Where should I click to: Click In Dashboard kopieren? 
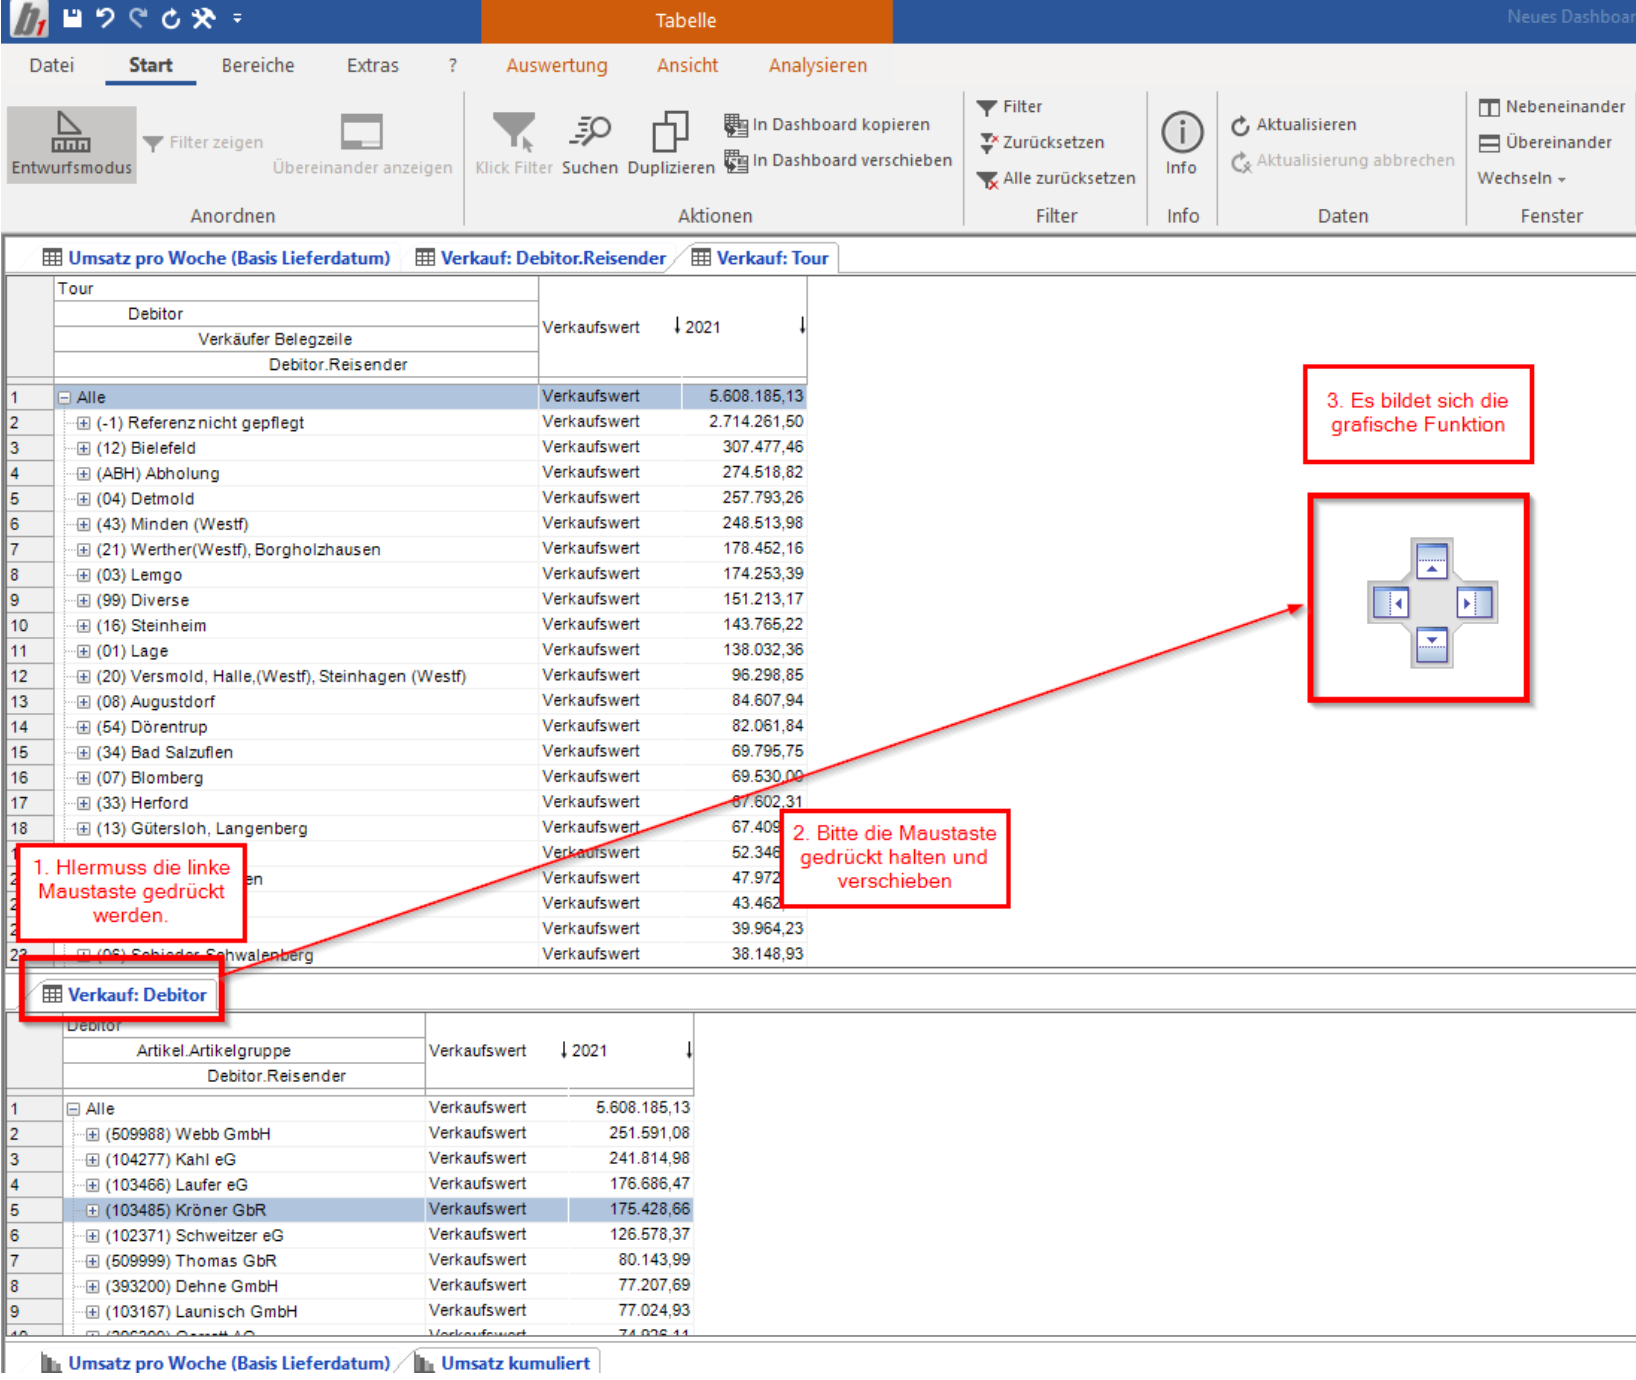[827, 124]
